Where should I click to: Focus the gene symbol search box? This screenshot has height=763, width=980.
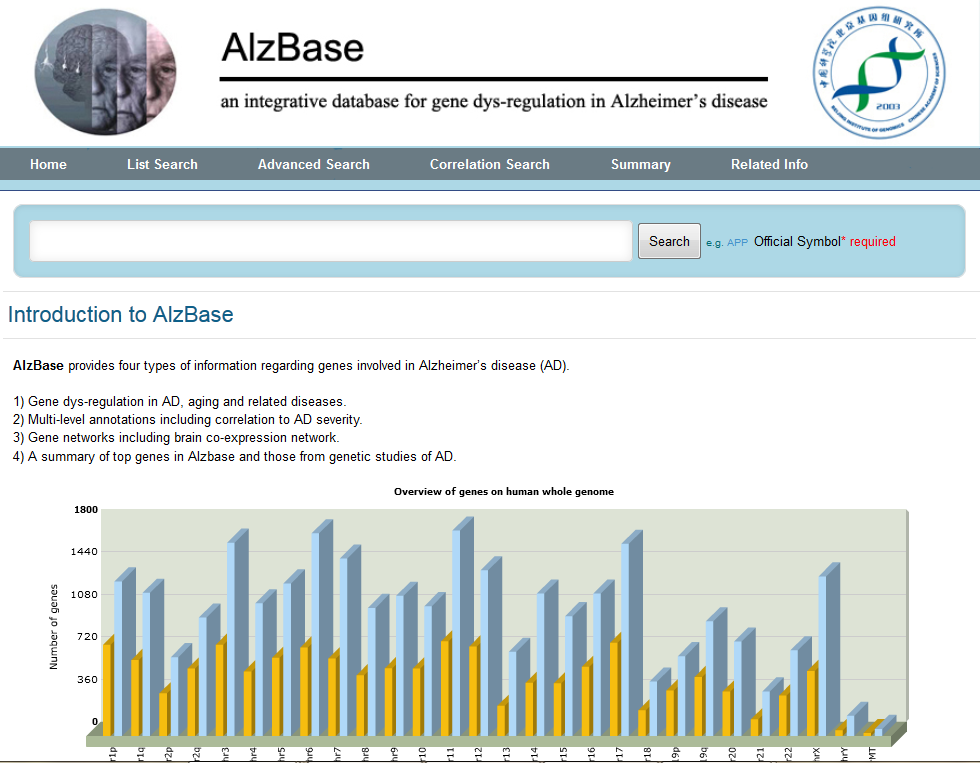click(x=331, y=241)
